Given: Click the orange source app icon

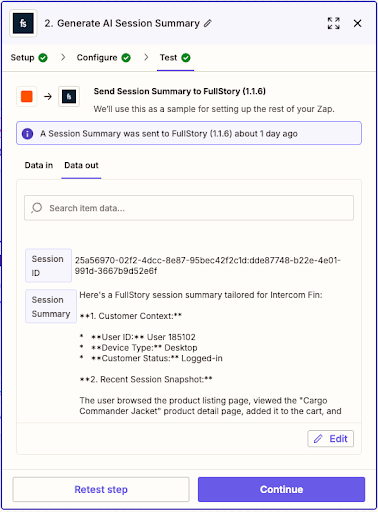Looking at the screenshot, I should 27,96.
